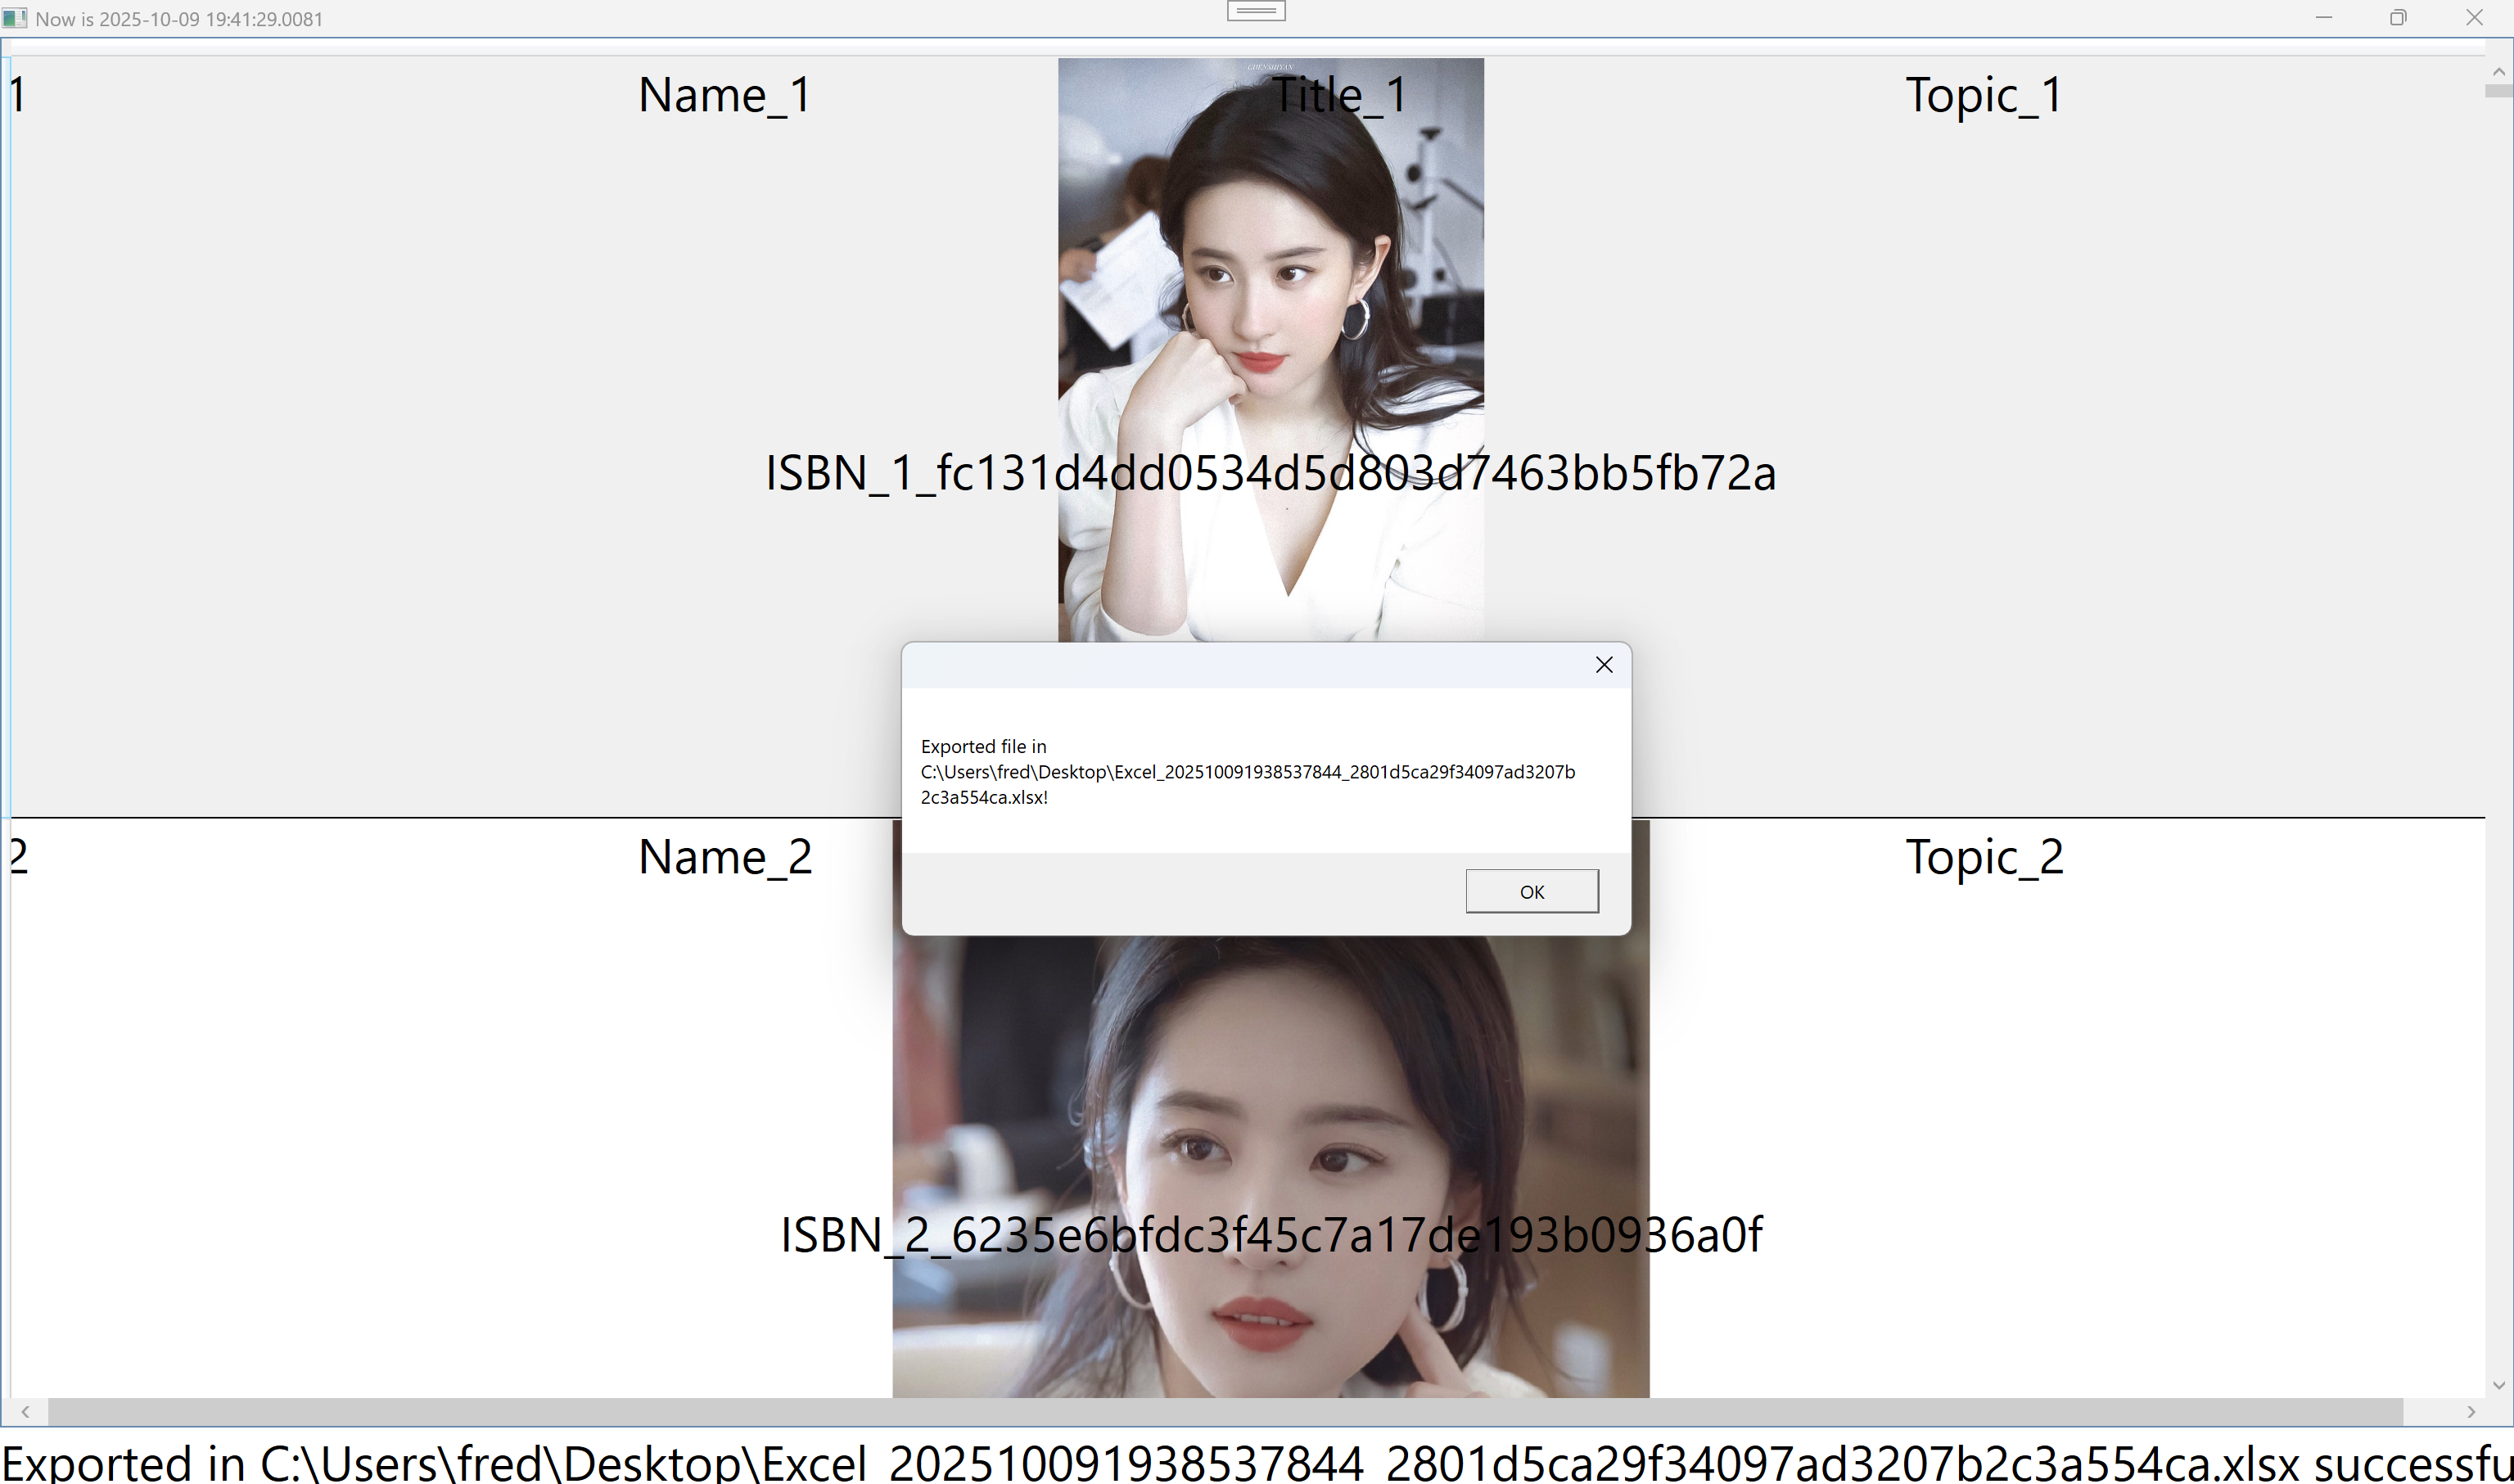
Task: Click ISBN_2 text in the second row
Action: (1270, 1235)
